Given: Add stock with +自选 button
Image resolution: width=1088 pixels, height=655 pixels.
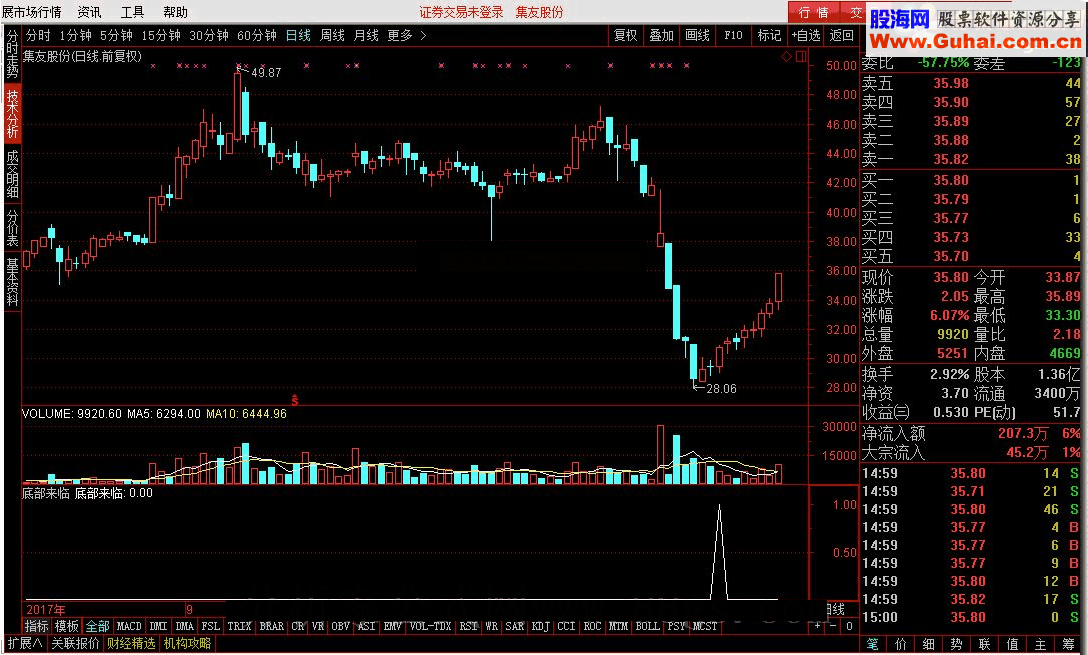Looking at the screenshot, I should coord(806,35).
